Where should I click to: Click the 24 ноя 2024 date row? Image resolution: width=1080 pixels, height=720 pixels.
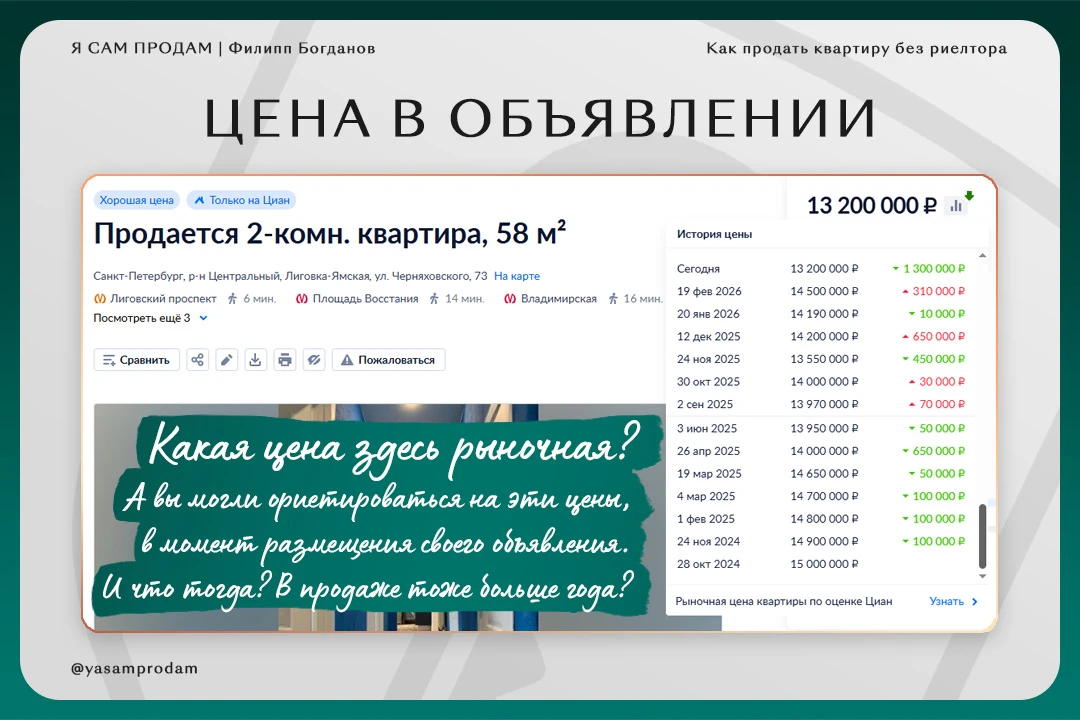[x=821, y=541]
